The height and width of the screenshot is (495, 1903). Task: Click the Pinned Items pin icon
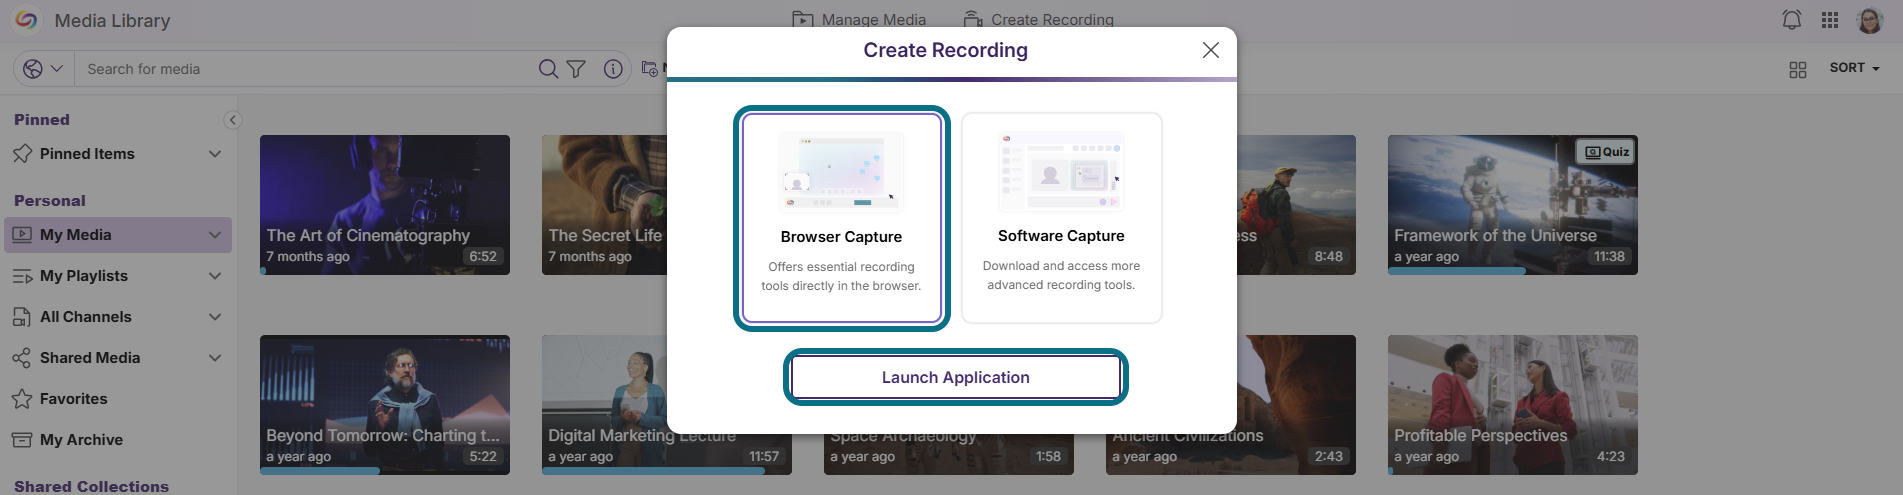pos(22,154)
